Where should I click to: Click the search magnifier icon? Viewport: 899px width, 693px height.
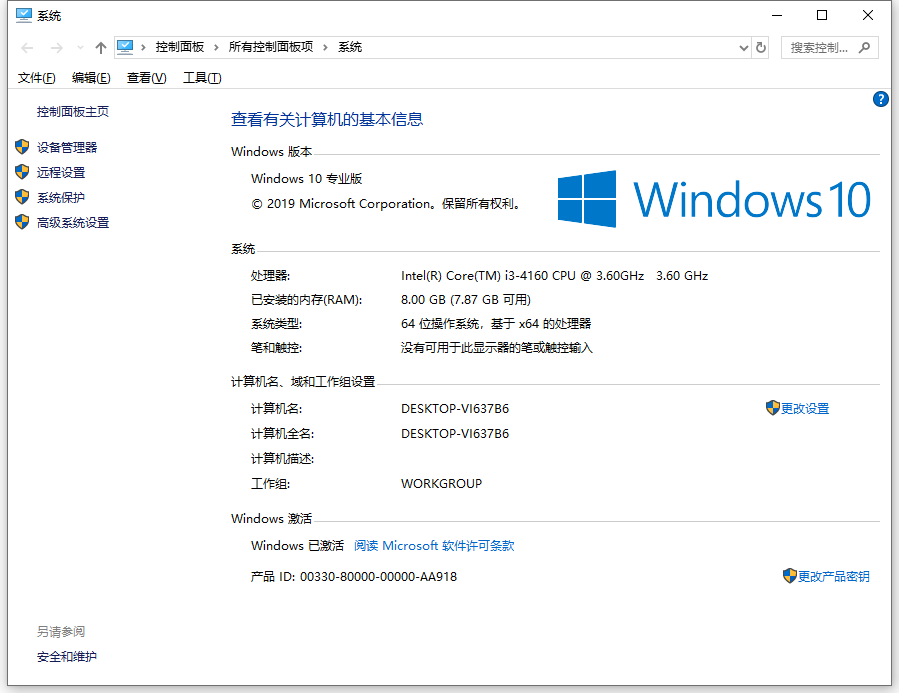click(x=864, y=48)
